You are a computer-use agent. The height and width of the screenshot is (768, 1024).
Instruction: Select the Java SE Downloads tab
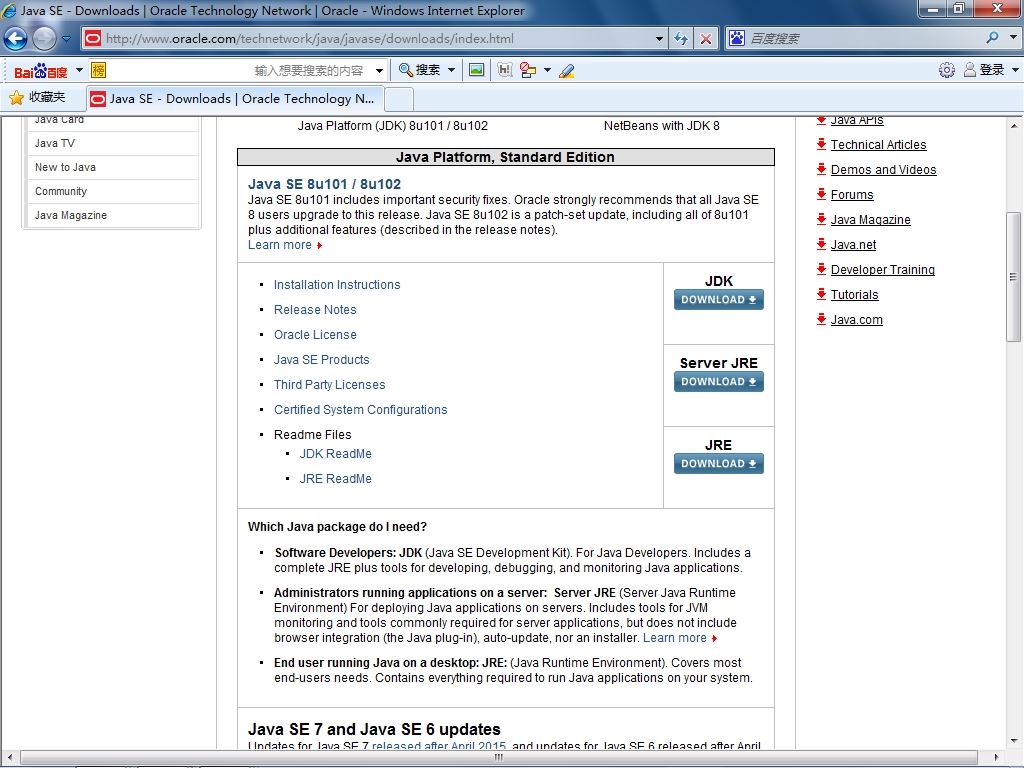coord(235,99)
